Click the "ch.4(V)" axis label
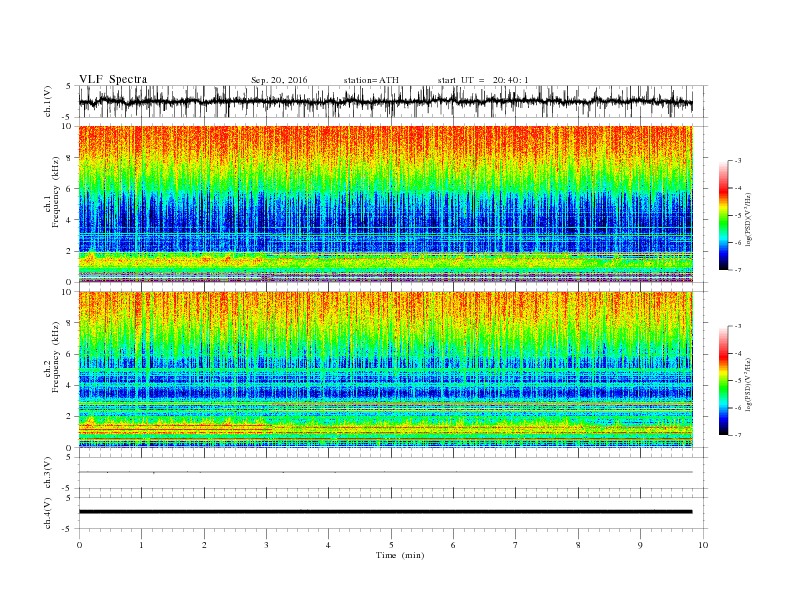Viewport: 792px width, 612px height. pyautogui.click(x=48, y=513)
